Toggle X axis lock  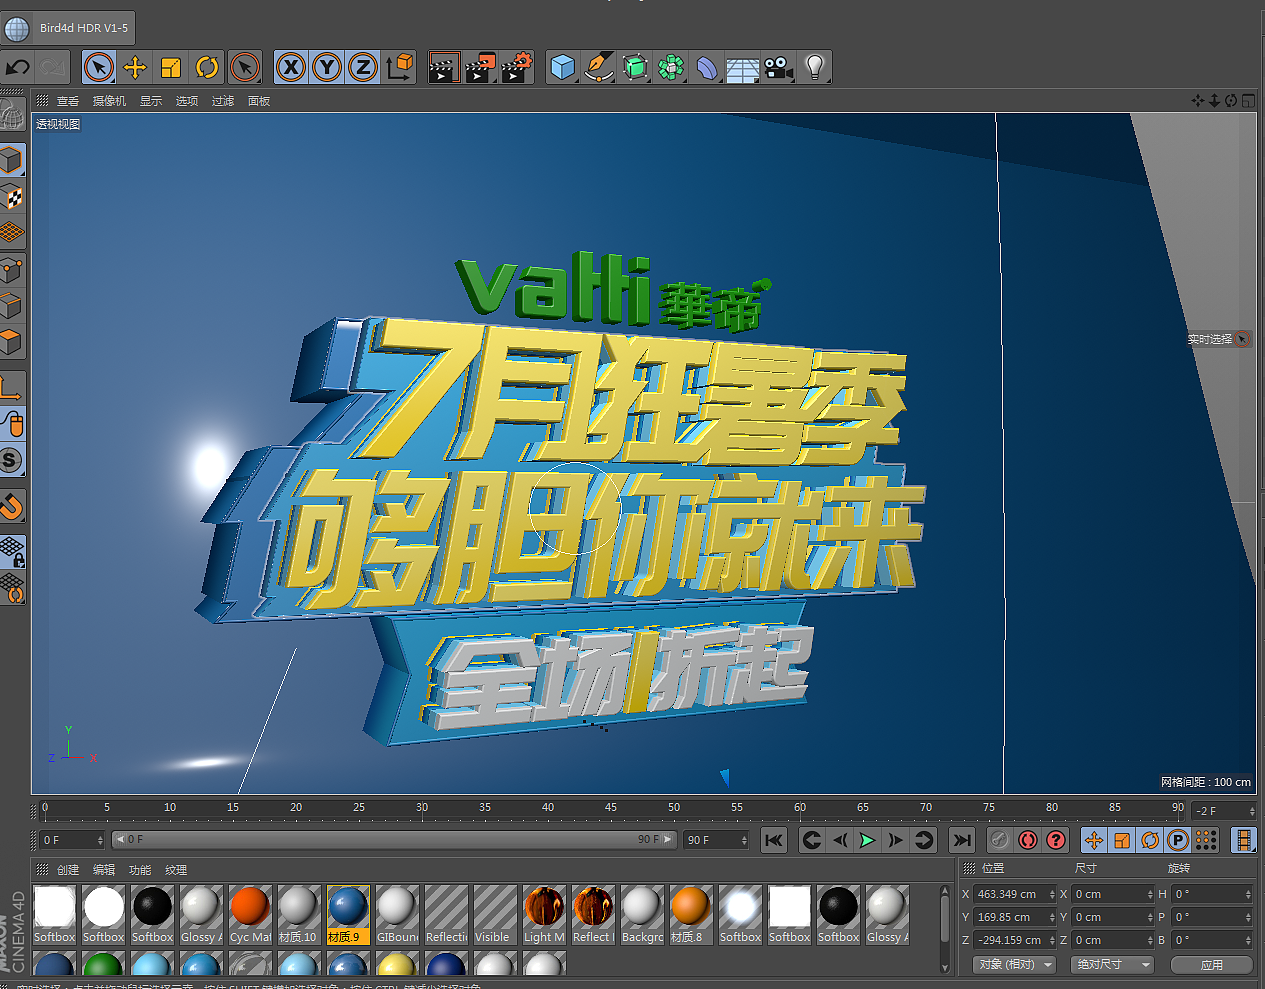[x=290, y=67]
